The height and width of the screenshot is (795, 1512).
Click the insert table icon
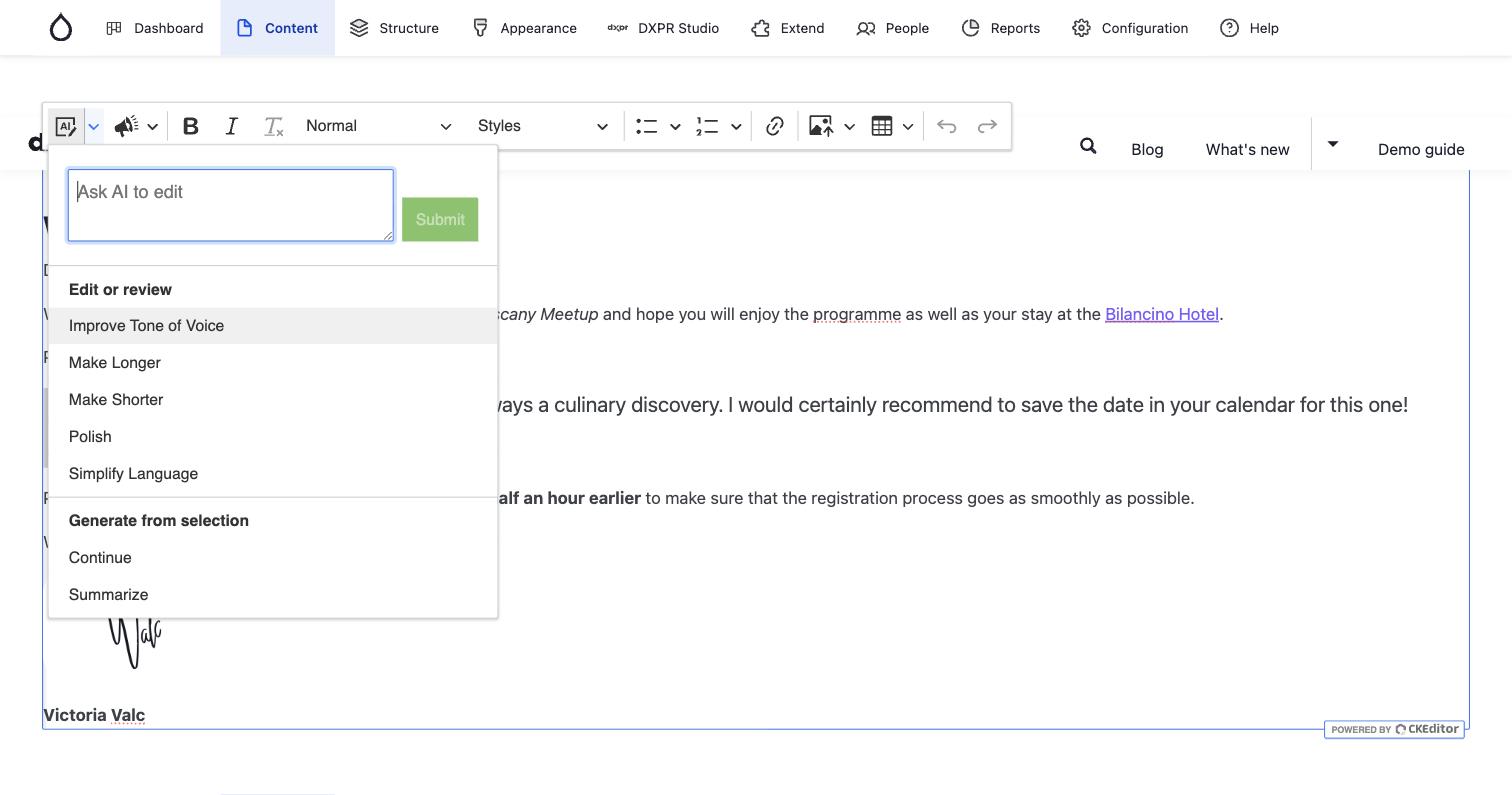882,126
